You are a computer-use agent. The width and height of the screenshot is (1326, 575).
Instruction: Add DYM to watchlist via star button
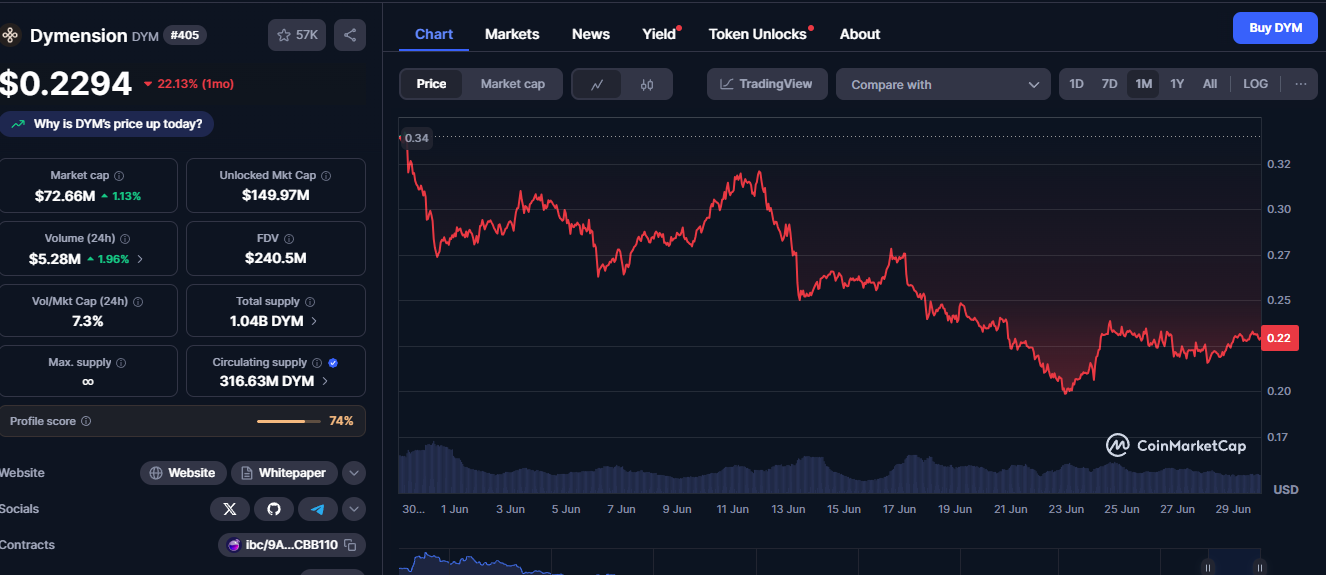[x=297, y=35]
